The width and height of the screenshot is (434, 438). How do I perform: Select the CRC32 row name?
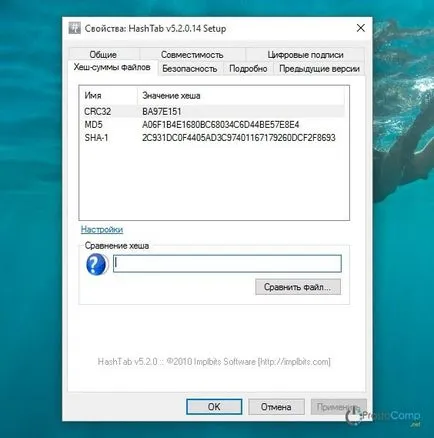[97, 111]
